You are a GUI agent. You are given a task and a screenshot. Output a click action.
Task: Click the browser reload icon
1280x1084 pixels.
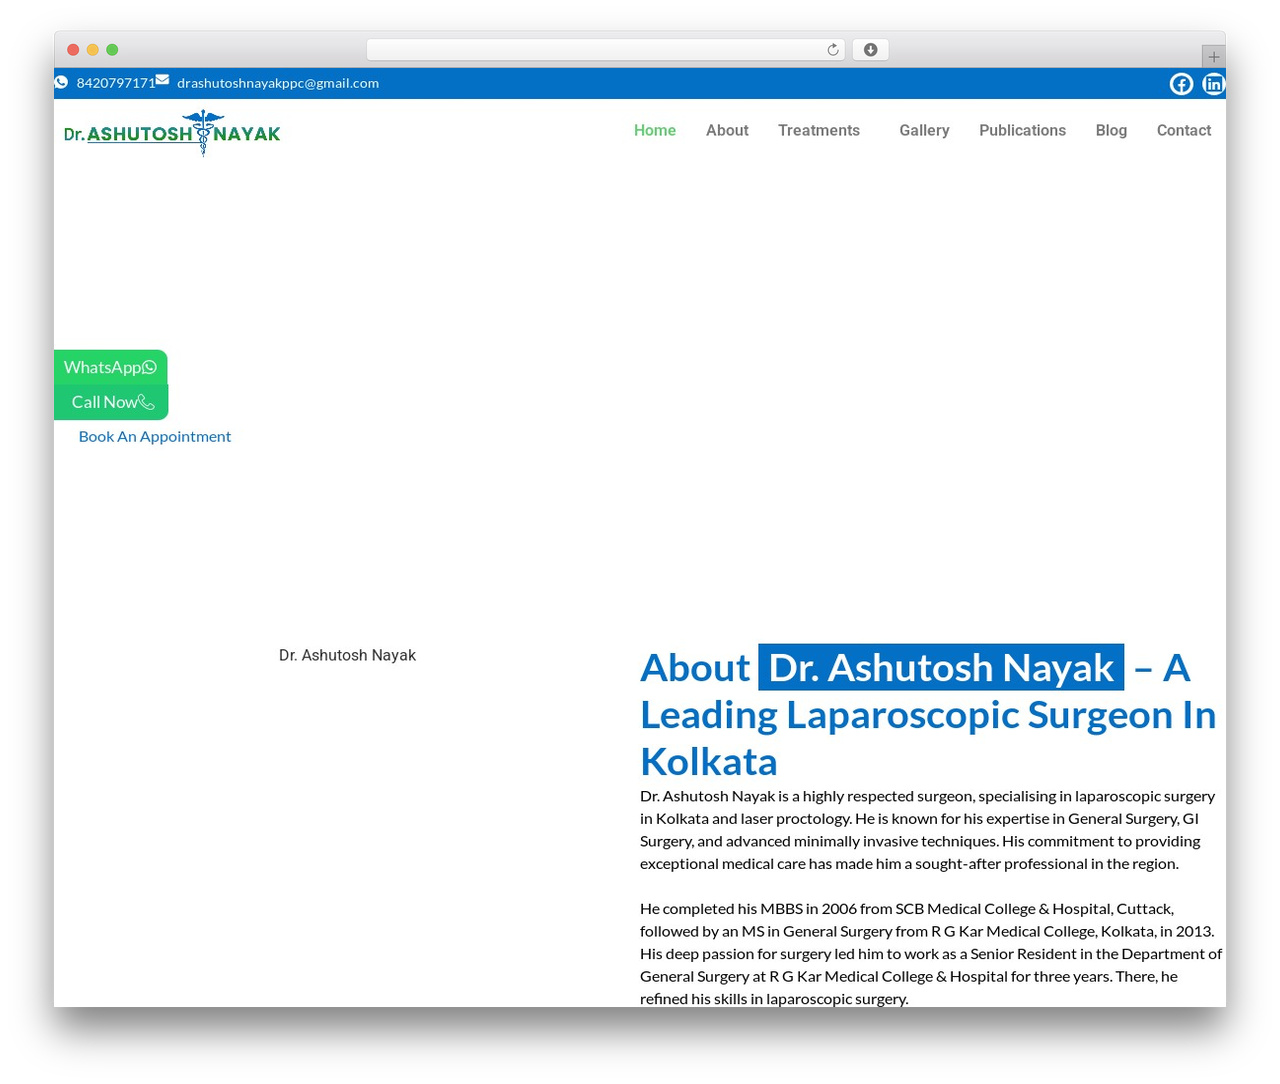coord(832,50)
